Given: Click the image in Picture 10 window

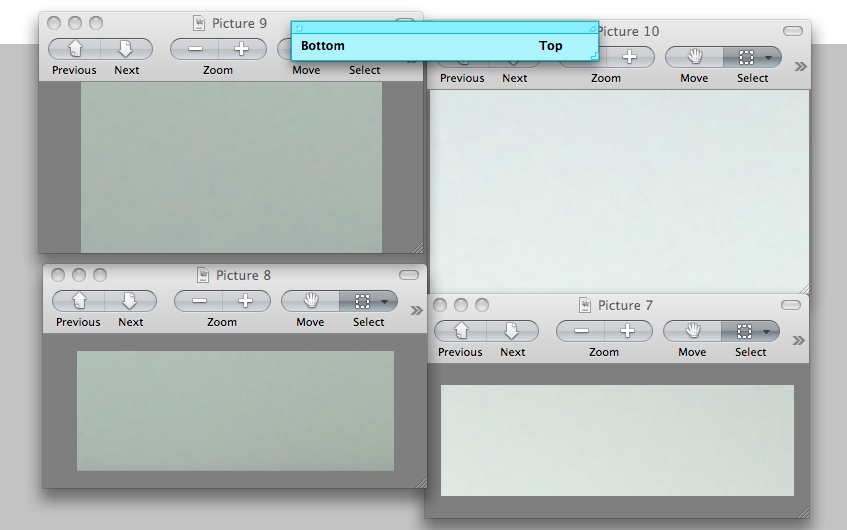Looking at the screenshot, I should (x=620, y=192).
